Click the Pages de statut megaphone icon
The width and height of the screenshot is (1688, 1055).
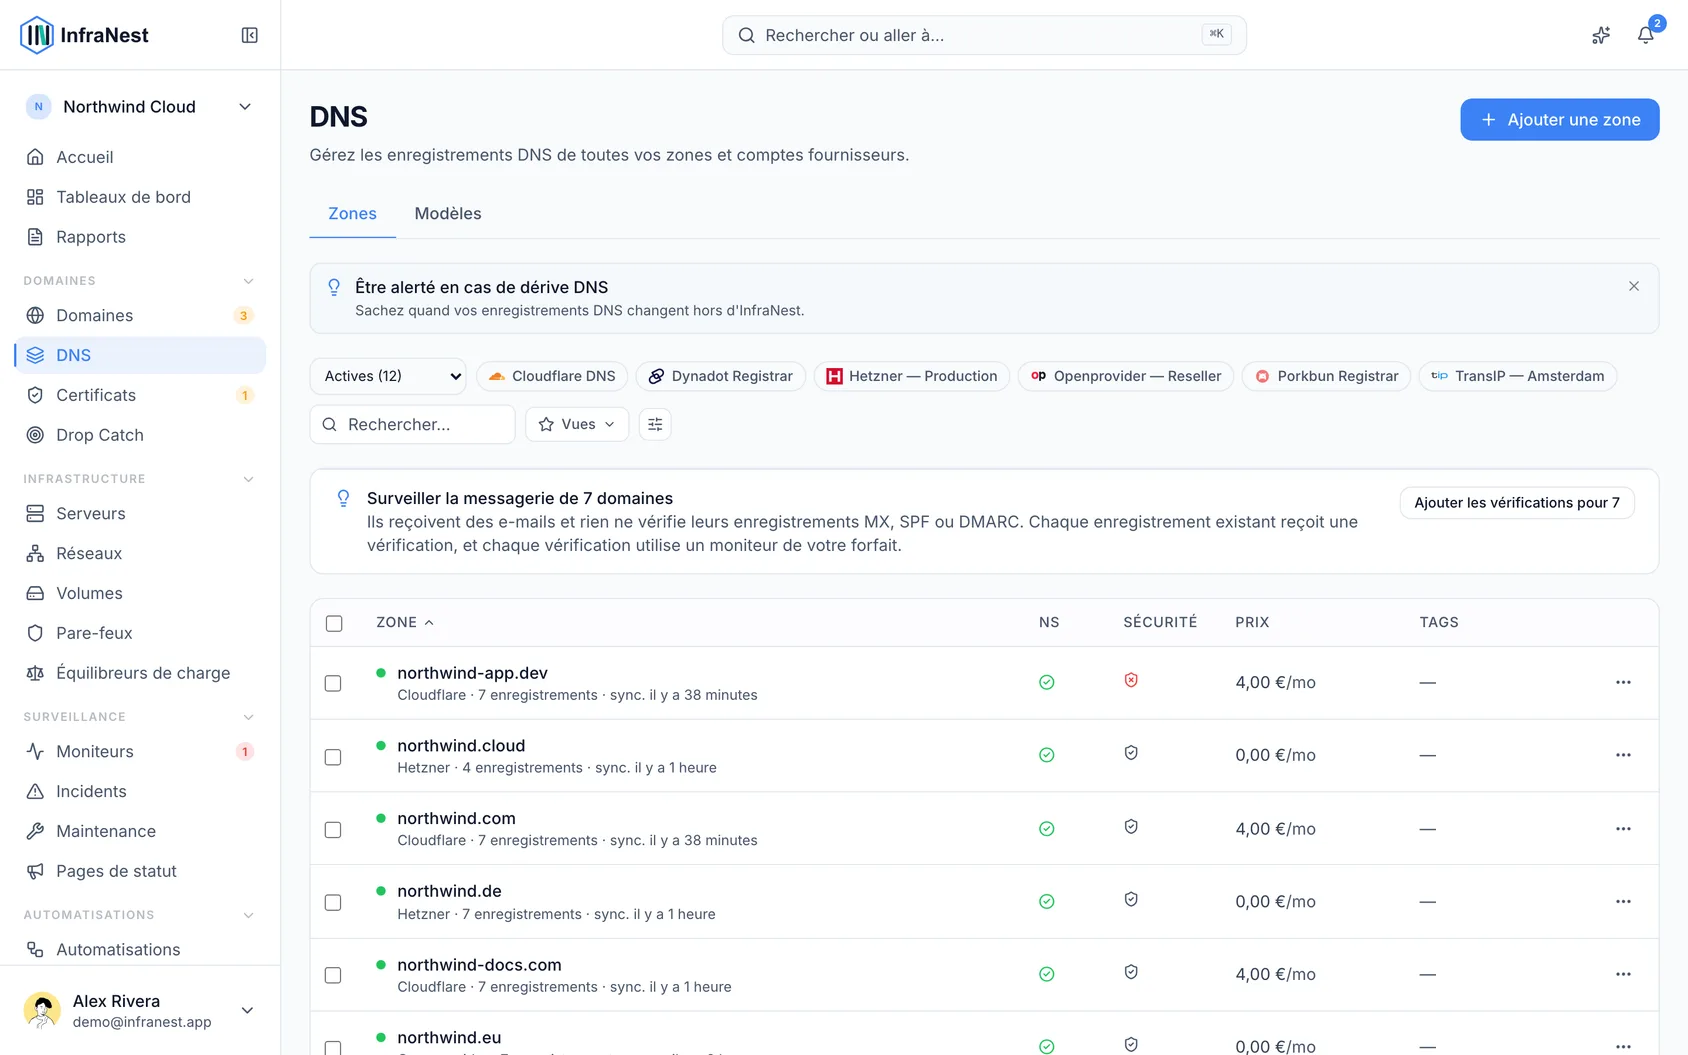point(35,871)
